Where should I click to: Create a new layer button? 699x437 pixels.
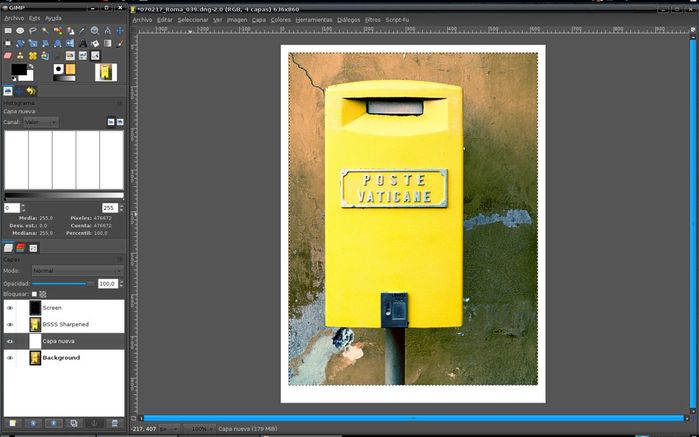click(x=12, y=423)
